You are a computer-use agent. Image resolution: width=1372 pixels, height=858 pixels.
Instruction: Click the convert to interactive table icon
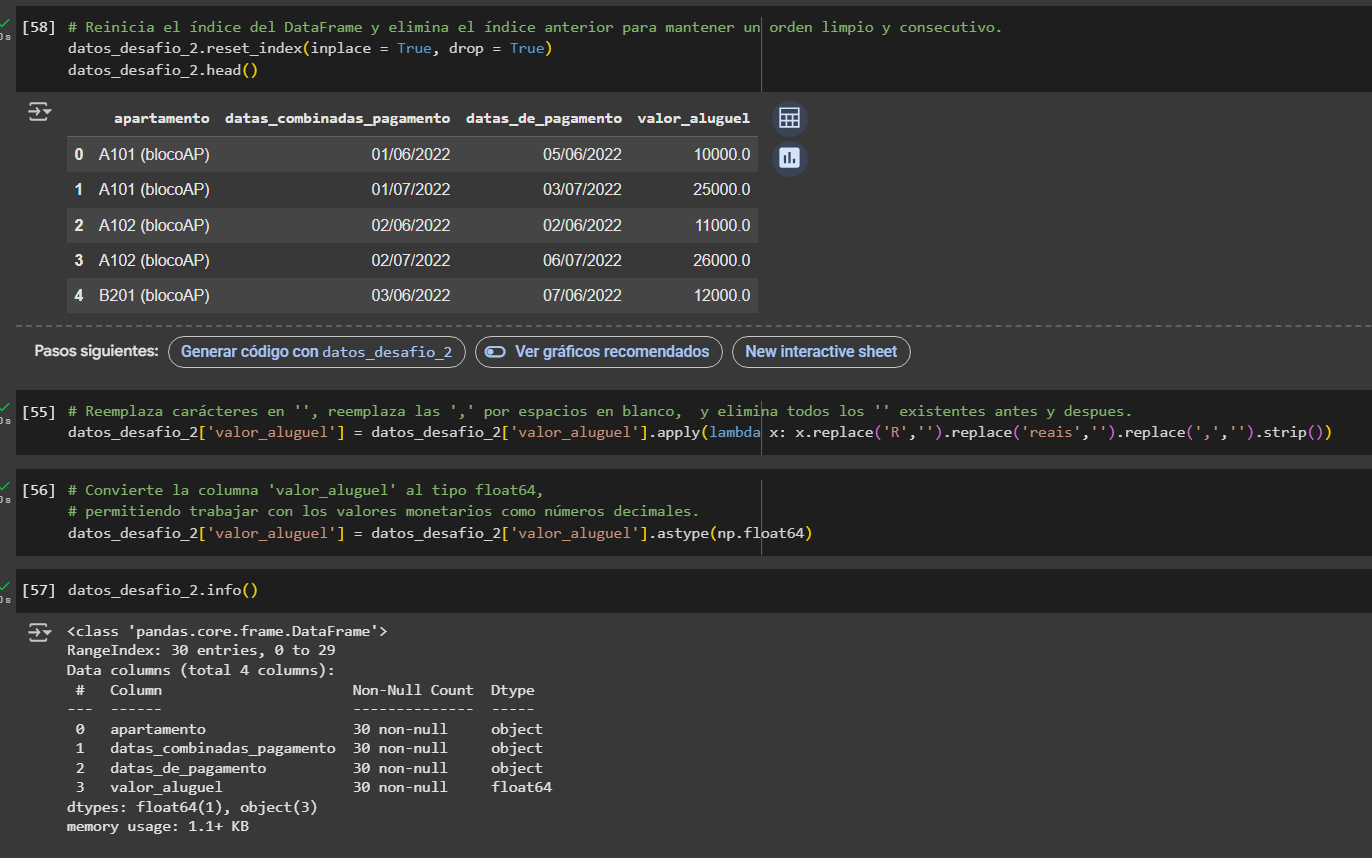point(789,118)
